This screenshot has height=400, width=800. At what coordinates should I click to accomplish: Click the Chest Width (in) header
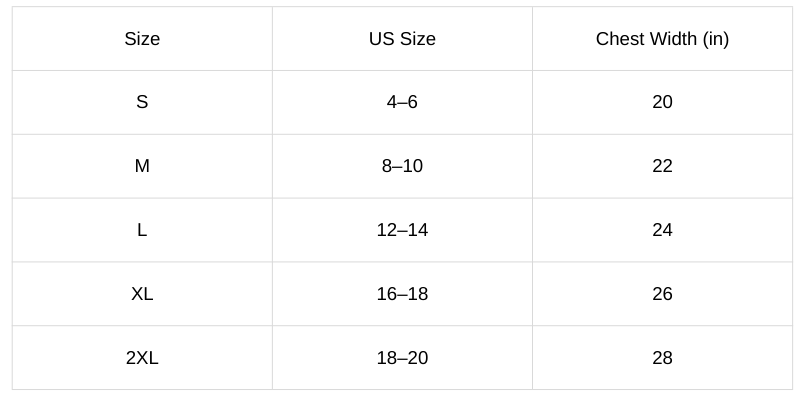coord(662,39)
